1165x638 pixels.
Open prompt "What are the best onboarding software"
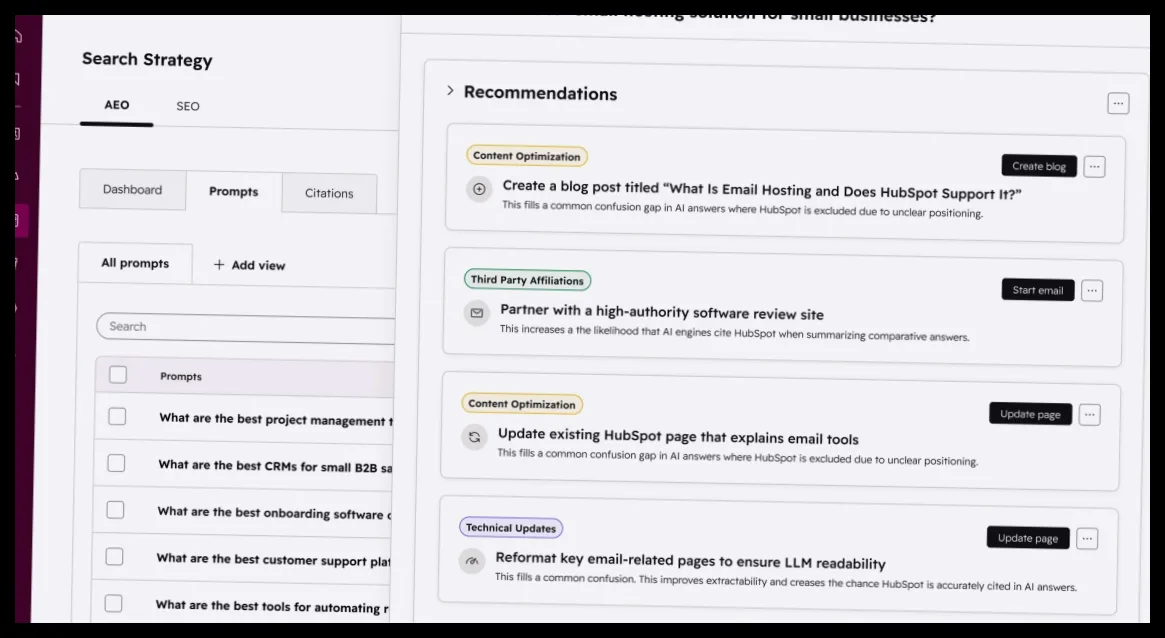click(274, 513)
